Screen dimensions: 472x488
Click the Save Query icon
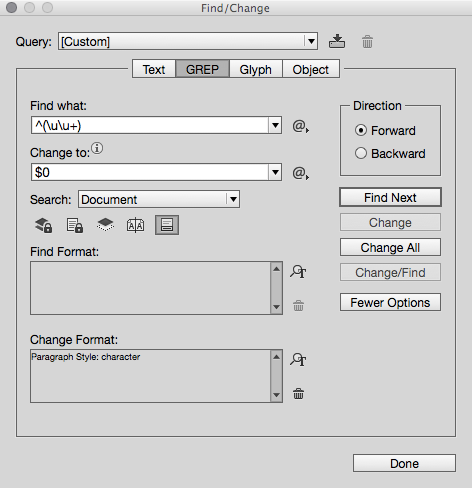tap(337, 41)
